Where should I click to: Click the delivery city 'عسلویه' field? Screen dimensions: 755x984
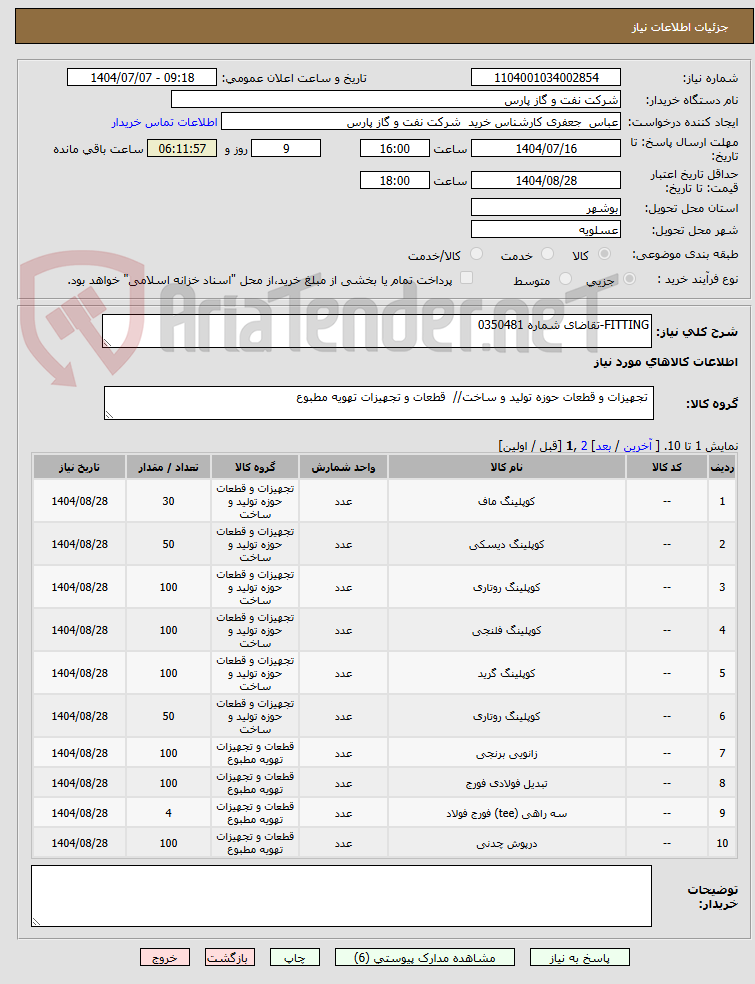[546, 230]
